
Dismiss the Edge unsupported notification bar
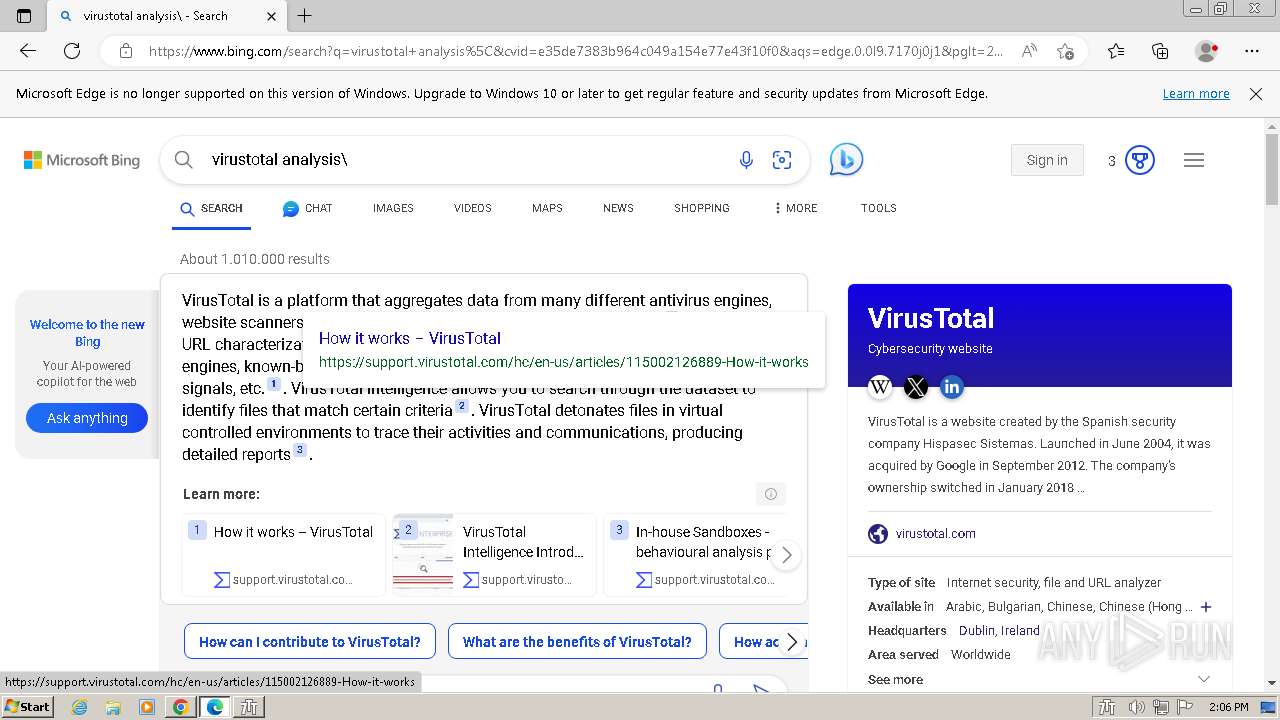click(x=1256, y=94)
